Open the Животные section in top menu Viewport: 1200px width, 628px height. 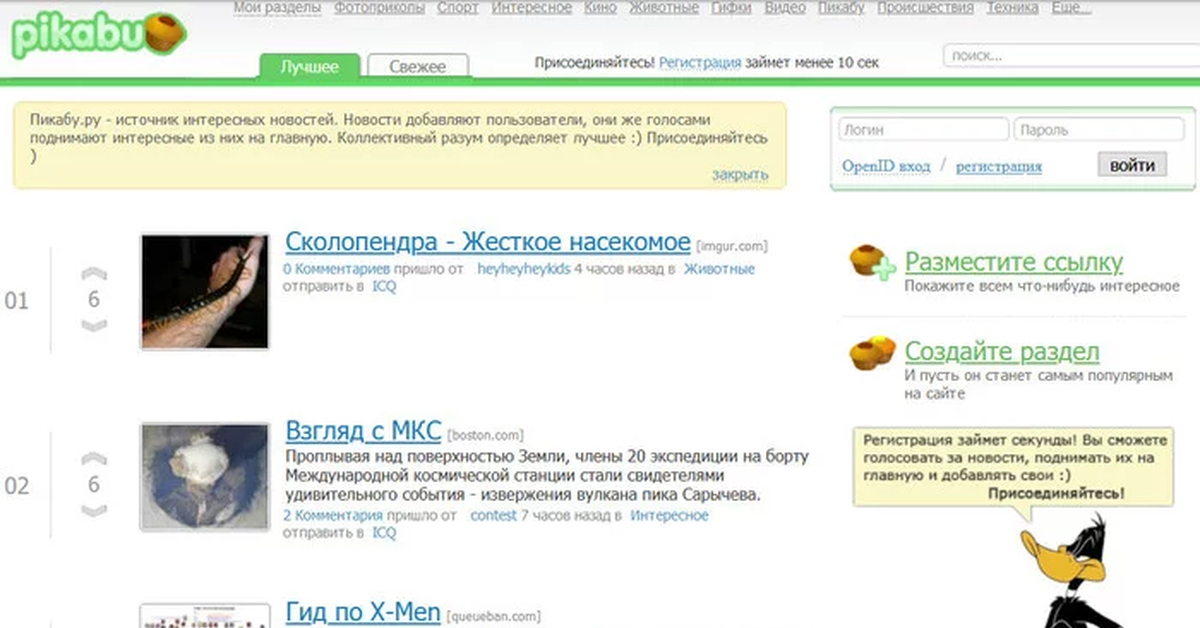[663, 8]
